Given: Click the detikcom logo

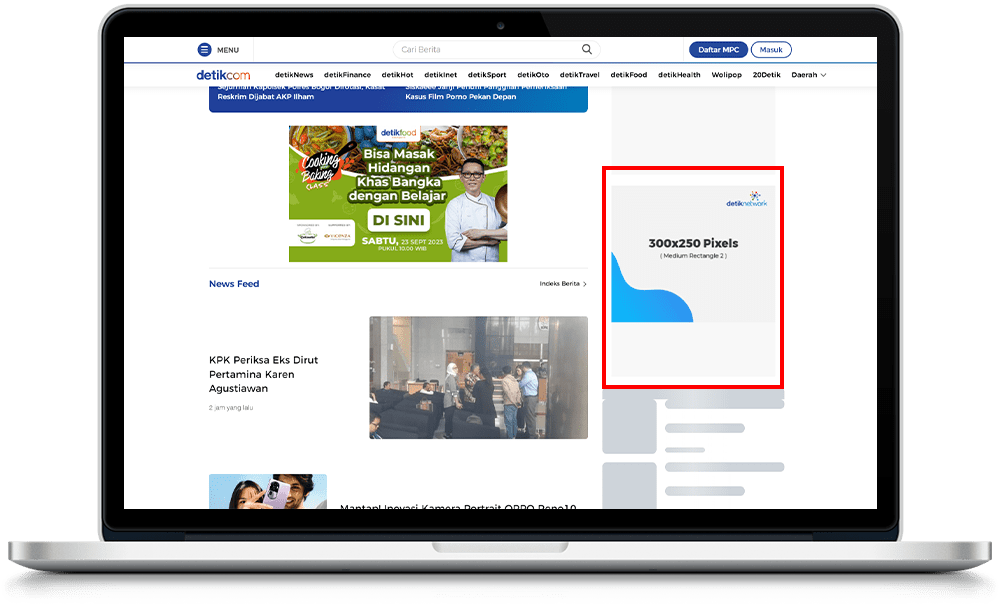Looking at the screenshot, I should [x=223, y=75].
